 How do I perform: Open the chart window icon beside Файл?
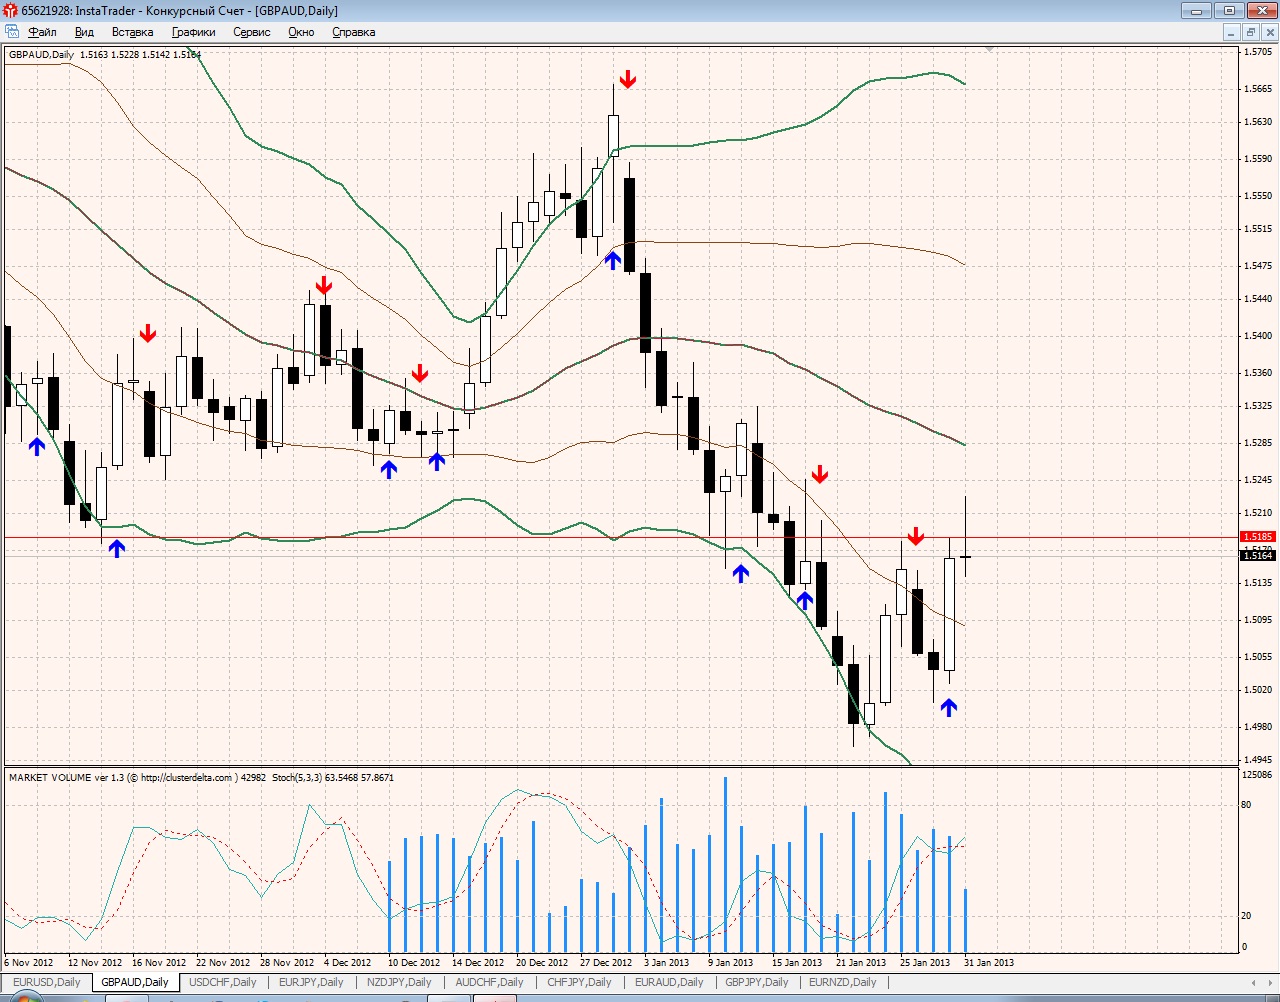pos(12,32)
